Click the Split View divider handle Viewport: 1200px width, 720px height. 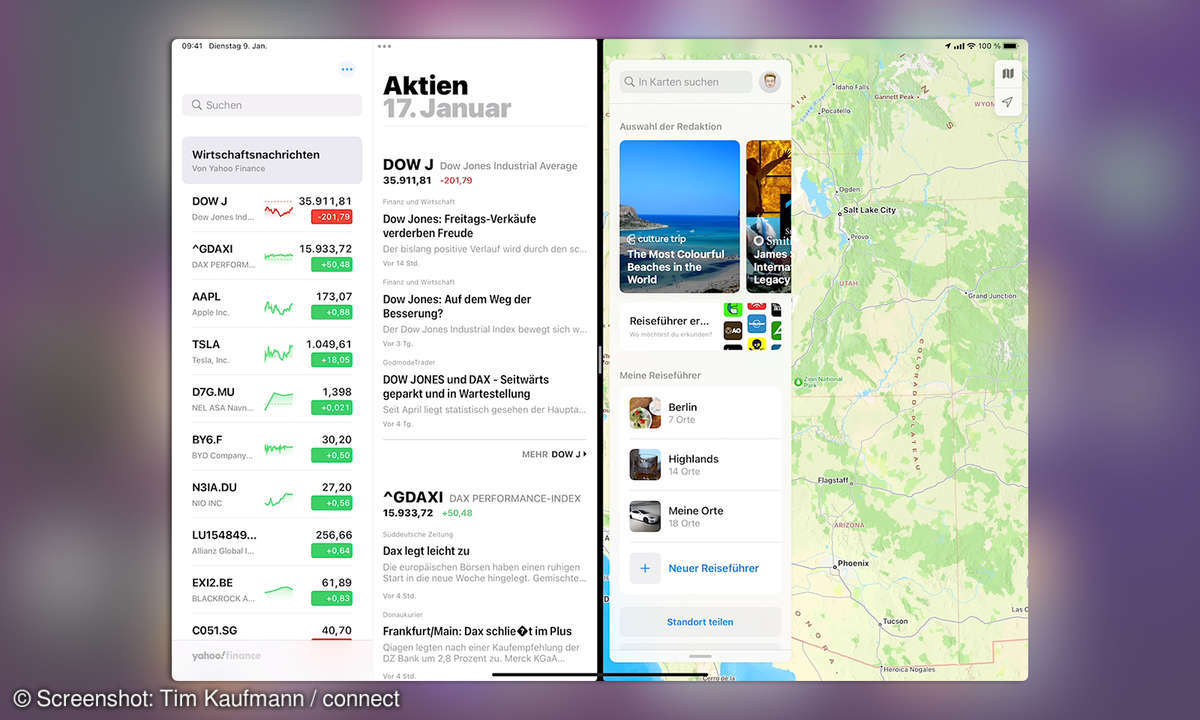599,360
